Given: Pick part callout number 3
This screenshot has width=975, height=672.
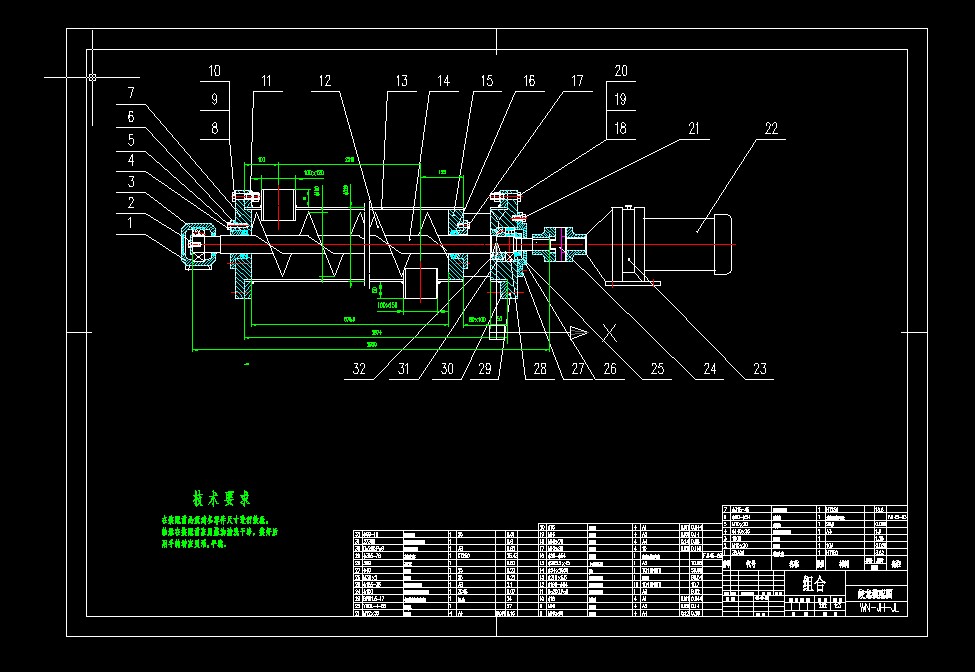Looking at the screenshot, I should (131, 182).
